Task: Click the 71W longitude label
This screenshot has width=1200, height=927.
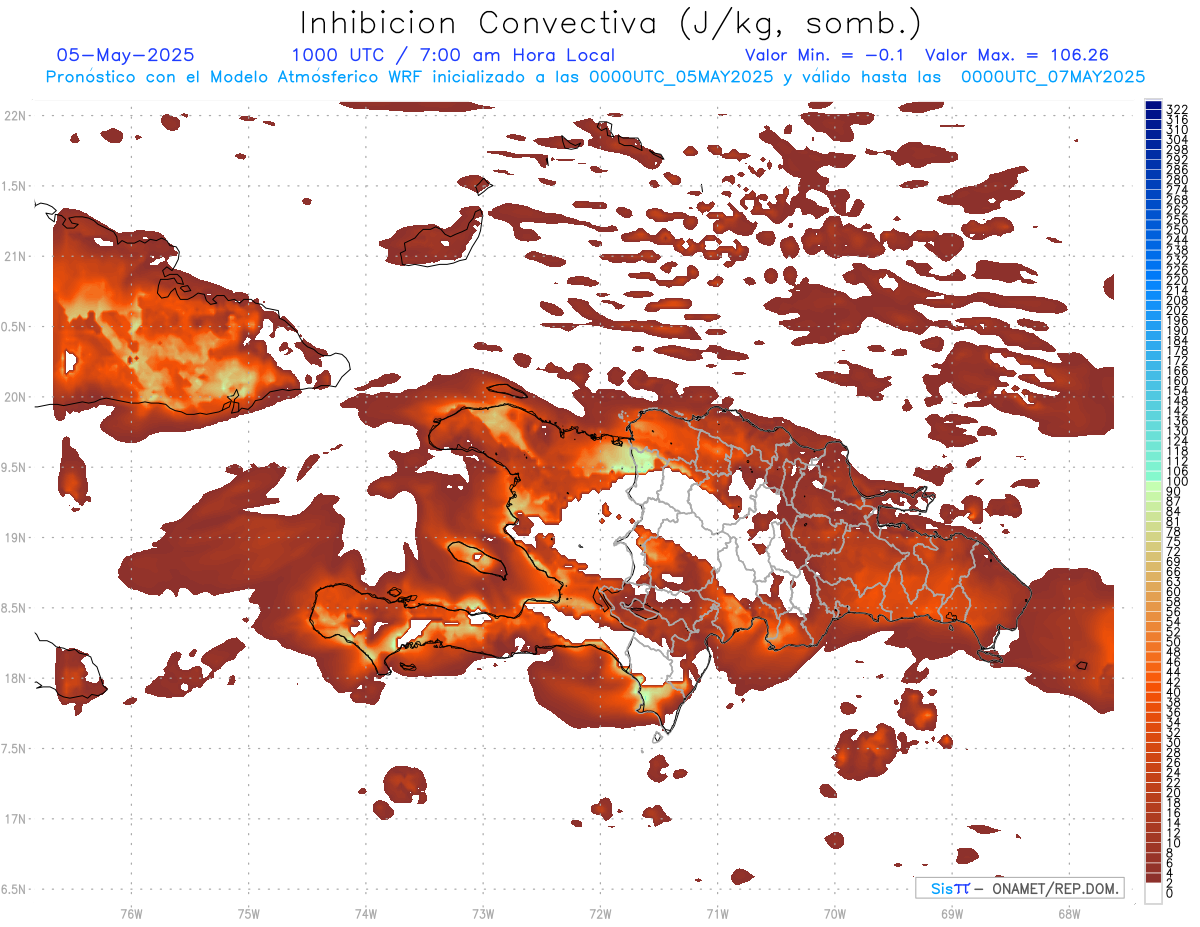Action: click(x=717, y=913)
